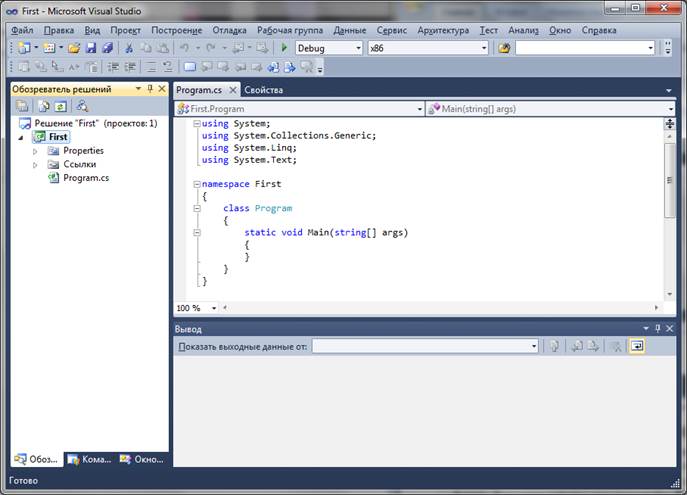Viewport: 687px width, 495px height.
Task: Collapse the First project node
Action: pos(21,138)
